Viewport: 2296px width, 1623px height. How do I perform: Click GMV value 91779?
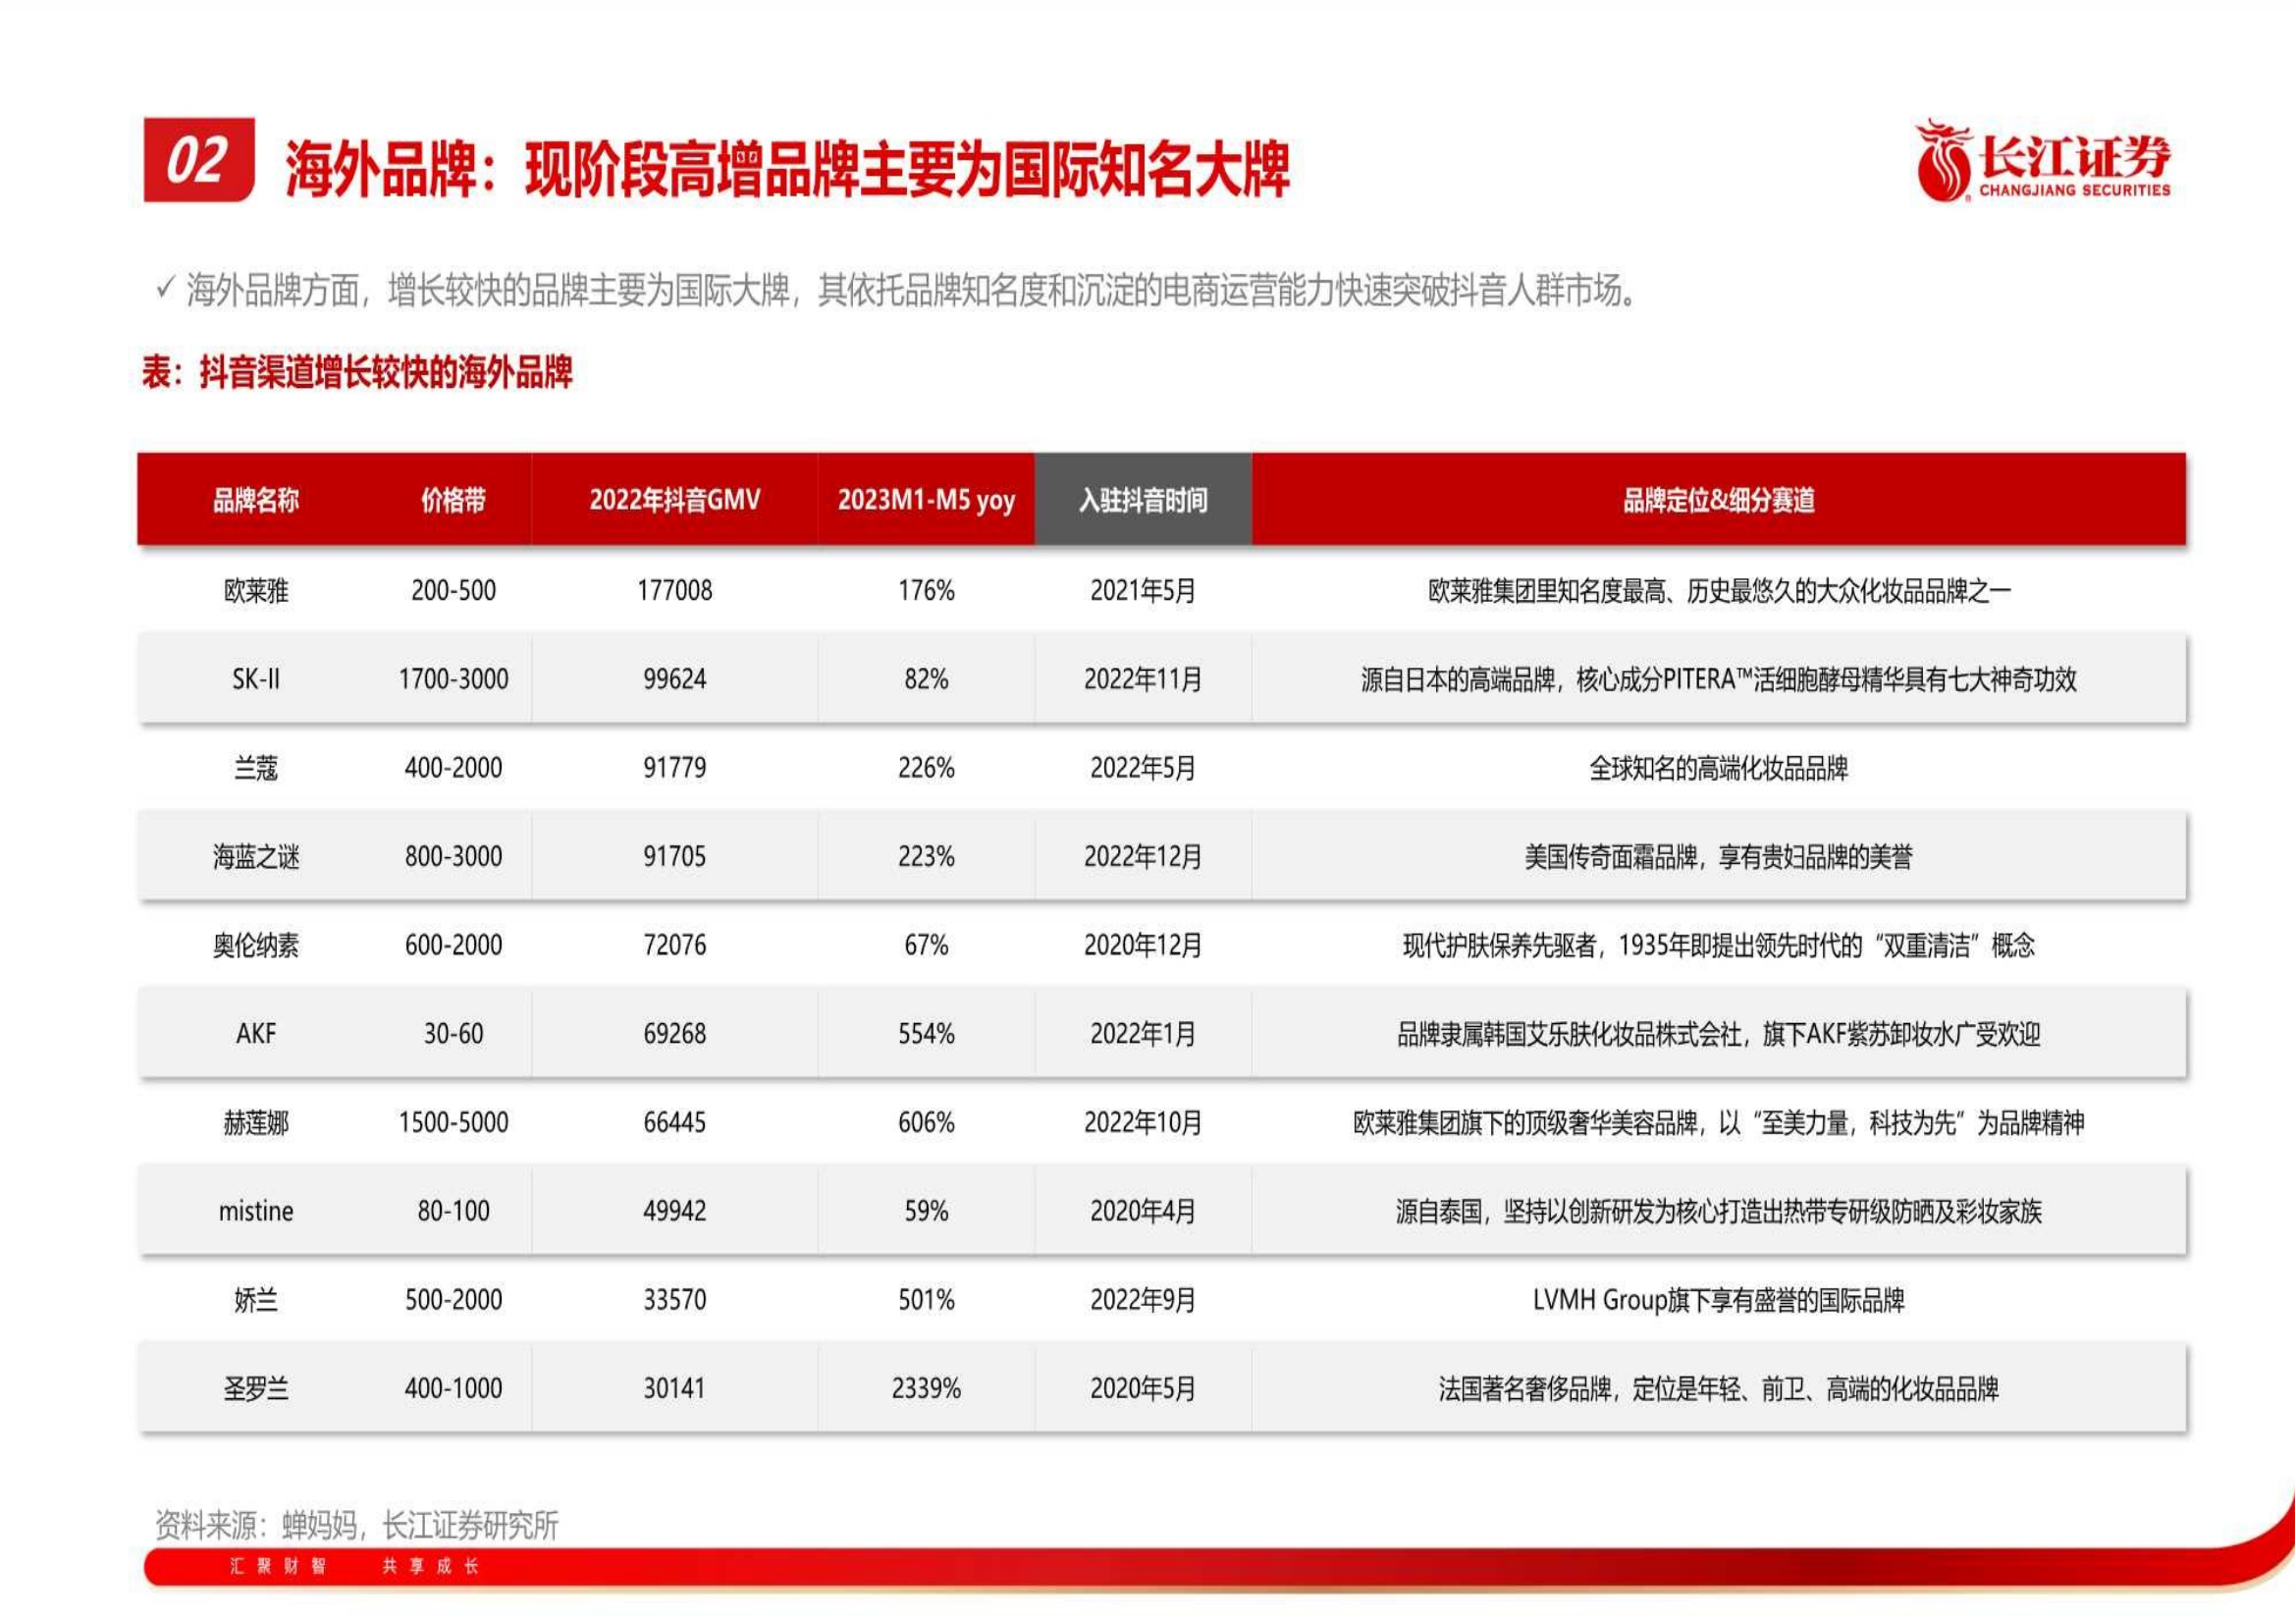point(675,768)
